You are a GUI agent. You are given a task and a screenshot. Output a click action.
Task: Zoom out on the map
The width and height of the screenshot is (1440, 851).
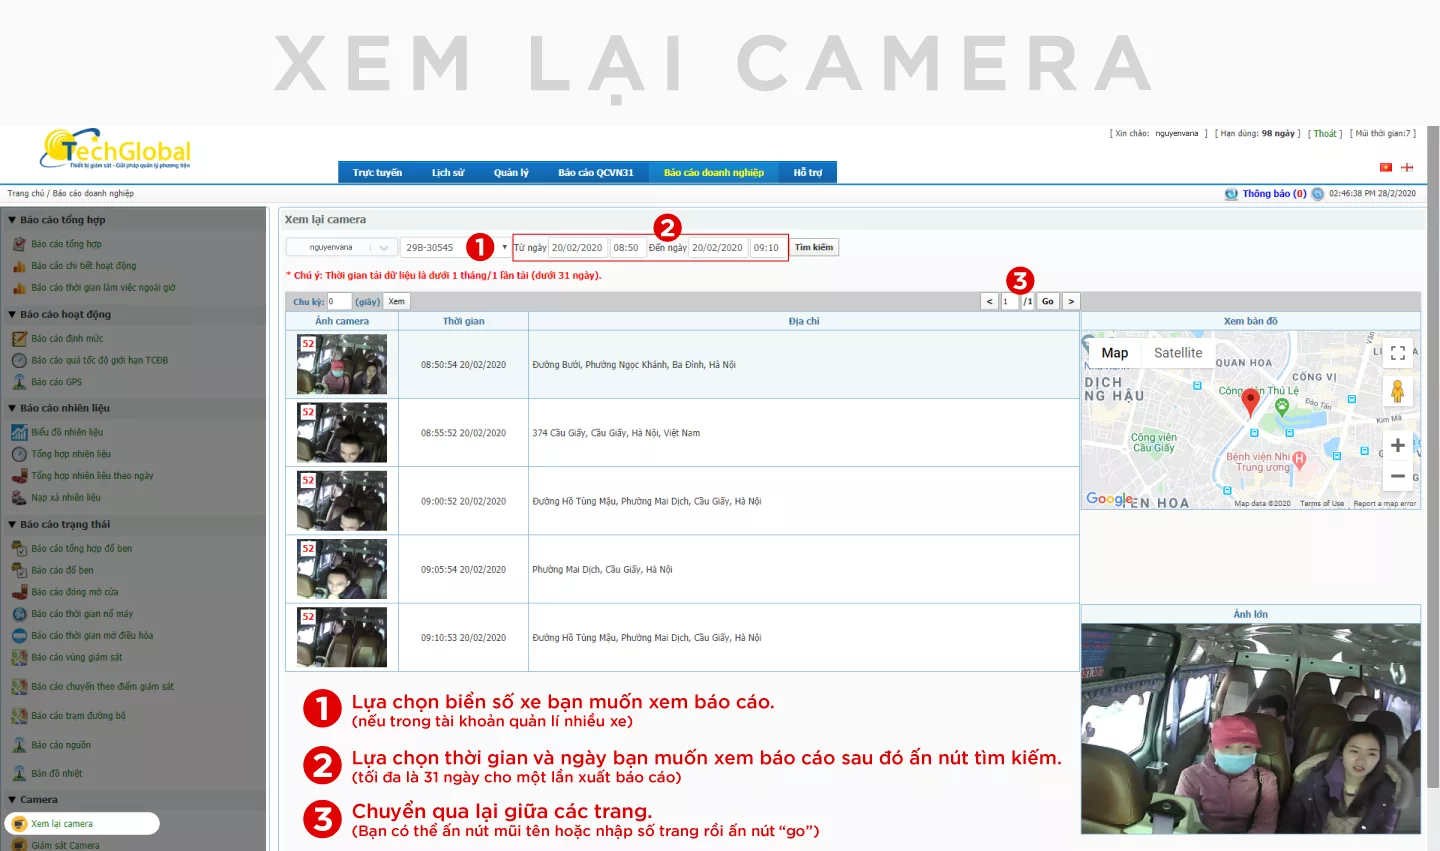pyautogui.click(x=1398, y=476)
